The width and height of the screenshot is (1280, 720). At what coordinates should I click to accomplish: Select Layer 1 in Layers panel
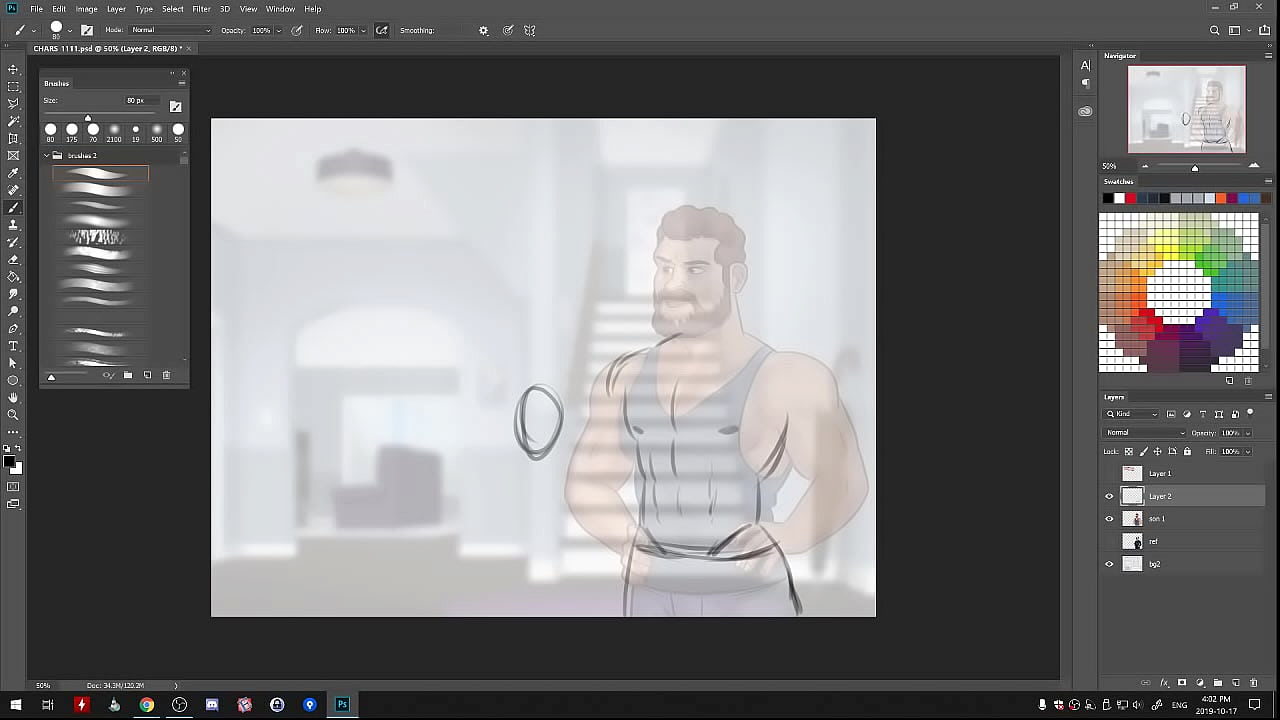click(x=1160, y=473)
